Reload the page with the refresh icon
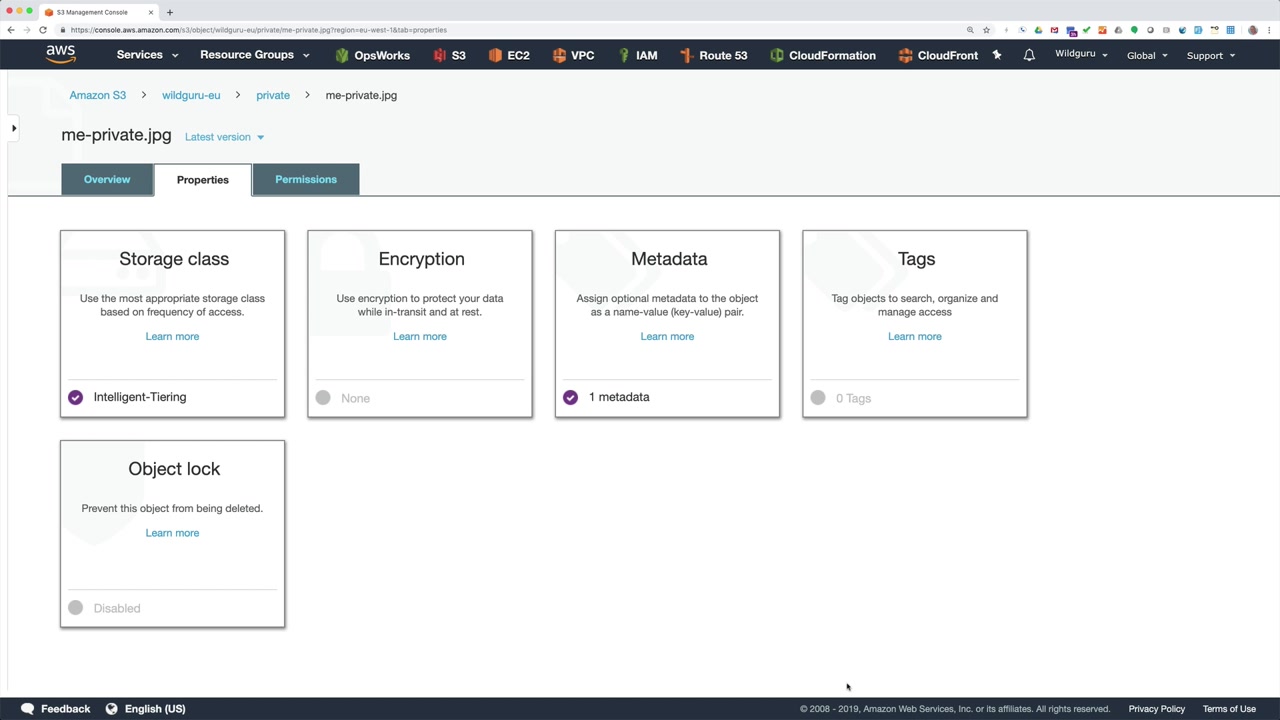Image resolution: width=1280 pixels, height=720 pixels. pyautogui.click(x=43, y=30)
